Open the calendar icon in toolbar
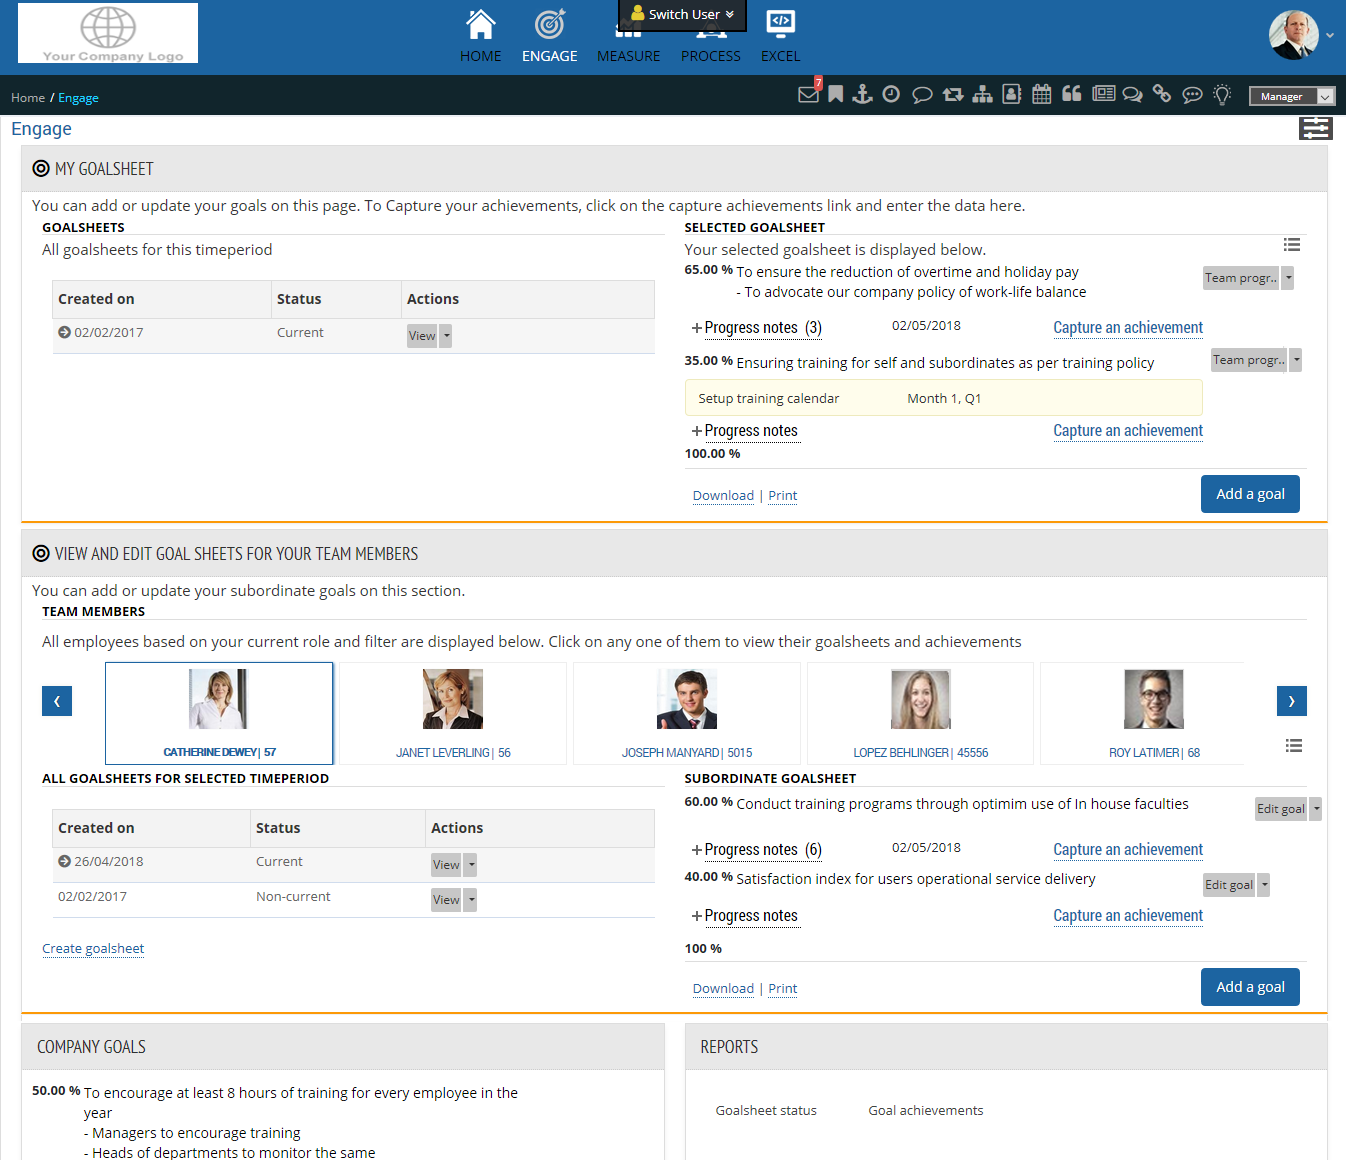 tap(1042, 94)
